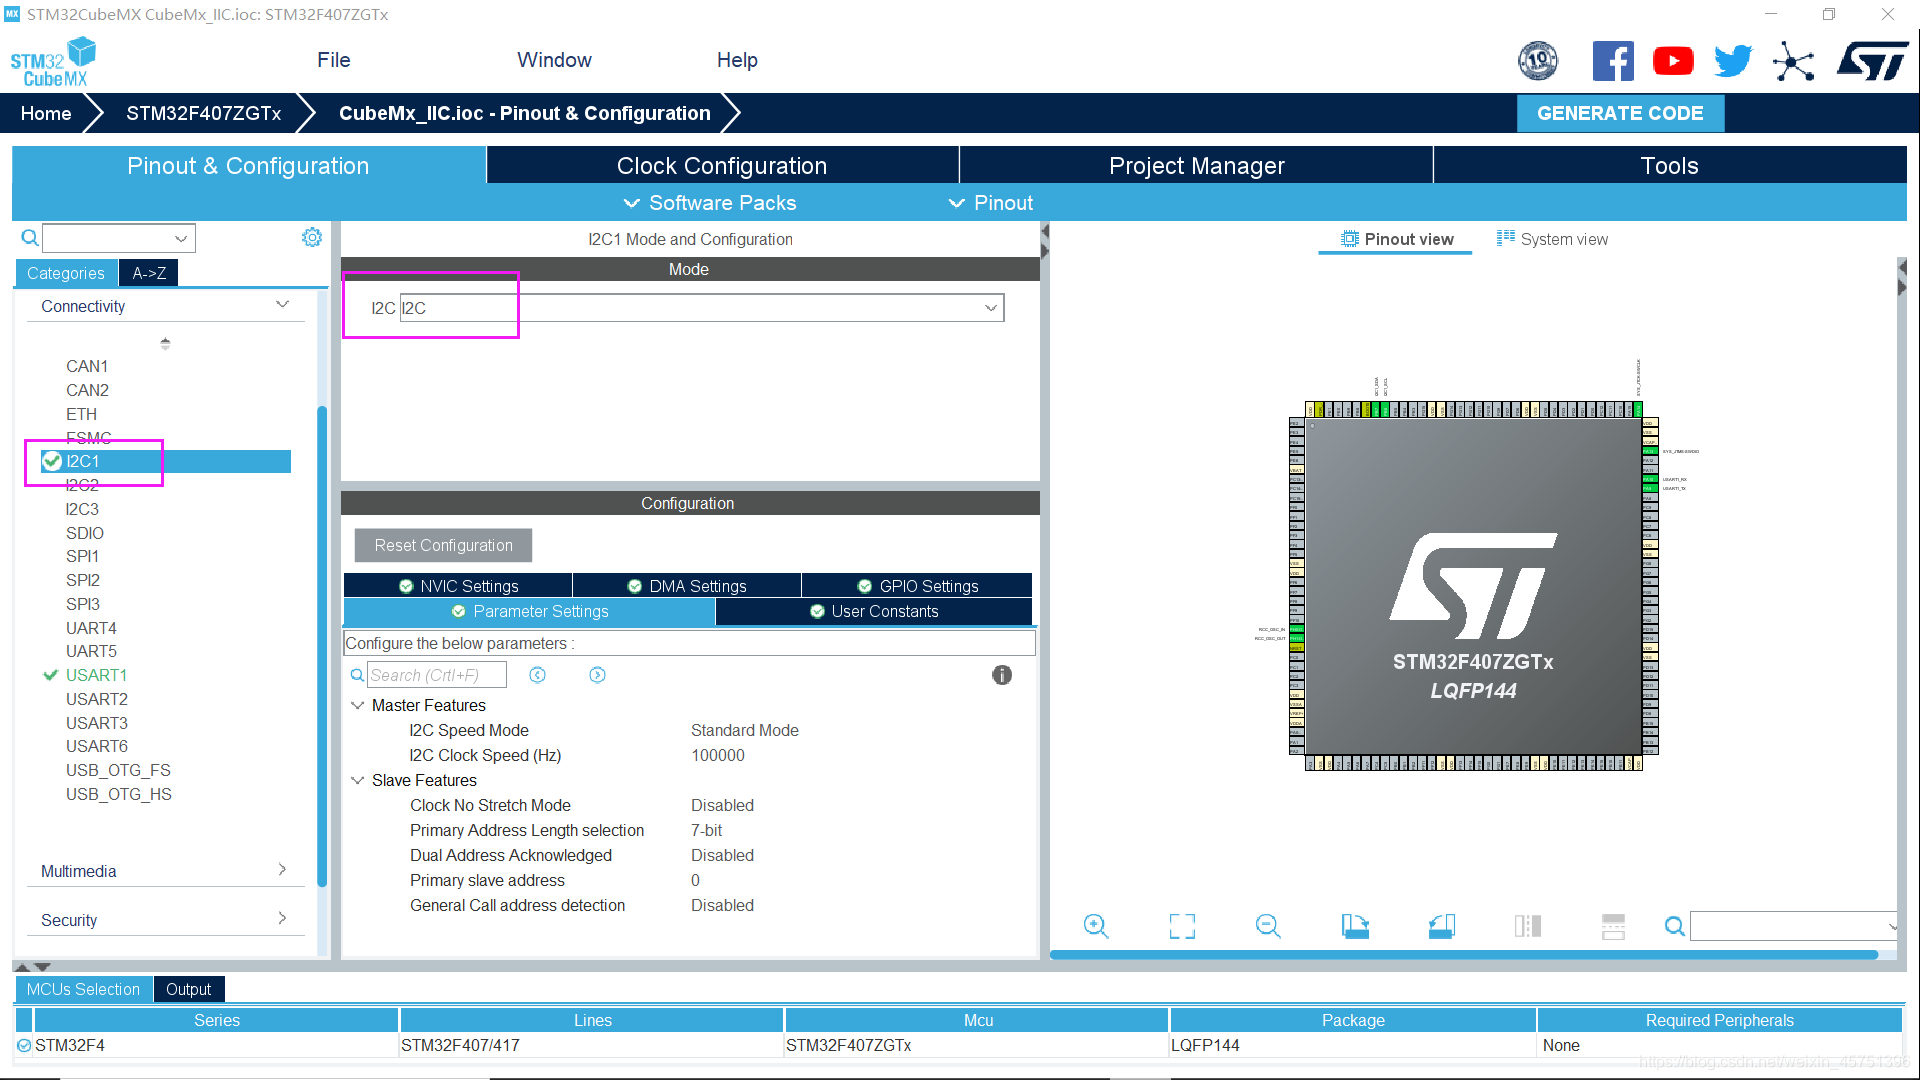This screenshot has width=1920, height=1080.
Task: Click the previous search result arrow icon
Action: pos(537,675)
